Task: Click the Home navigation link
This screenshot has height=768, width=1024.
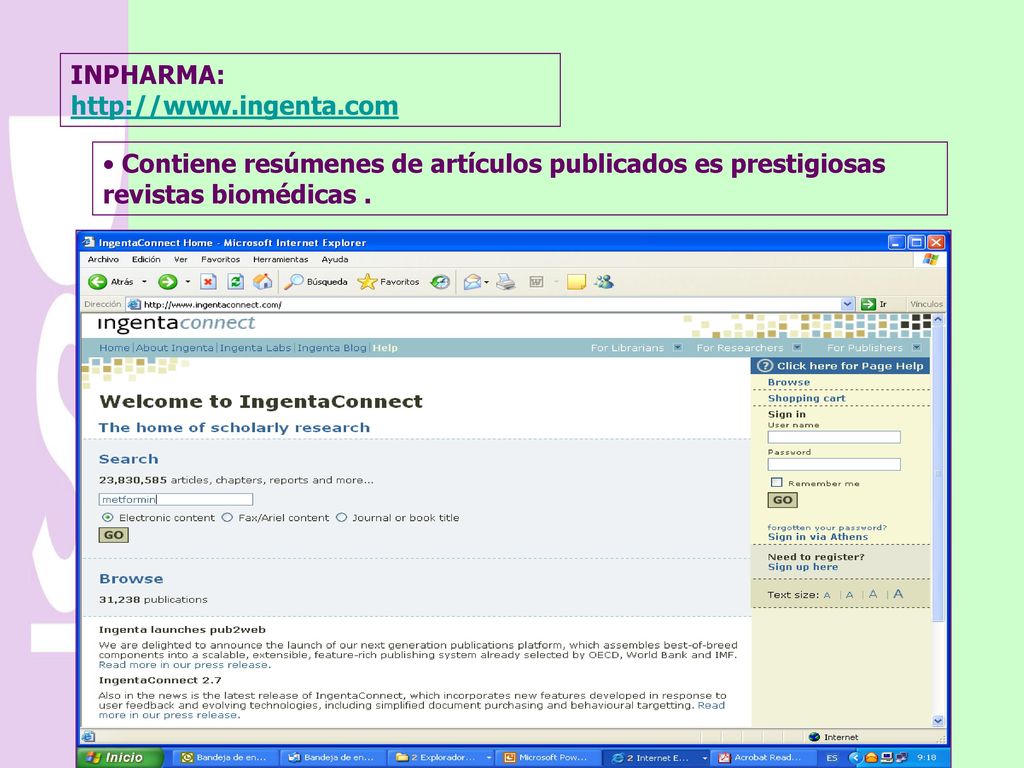Action: [x=114, y=347]
